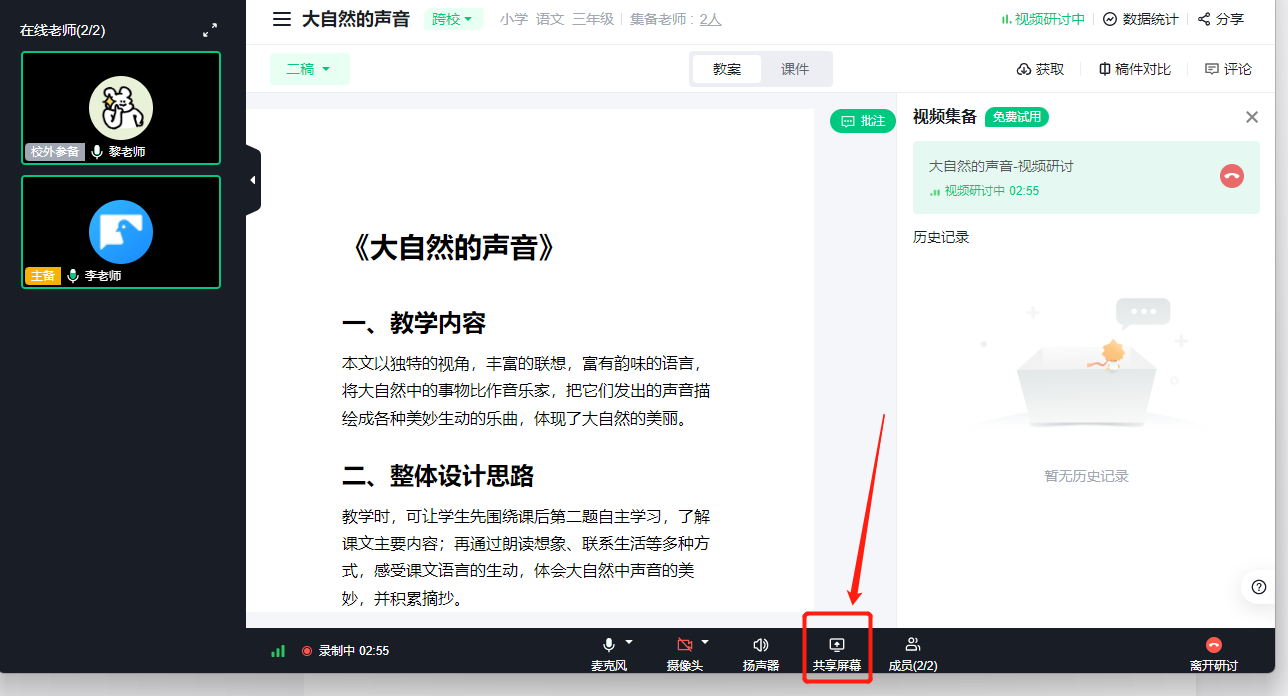
Task: Open the help question mark icon
Action: click(x=1259, y=587)
